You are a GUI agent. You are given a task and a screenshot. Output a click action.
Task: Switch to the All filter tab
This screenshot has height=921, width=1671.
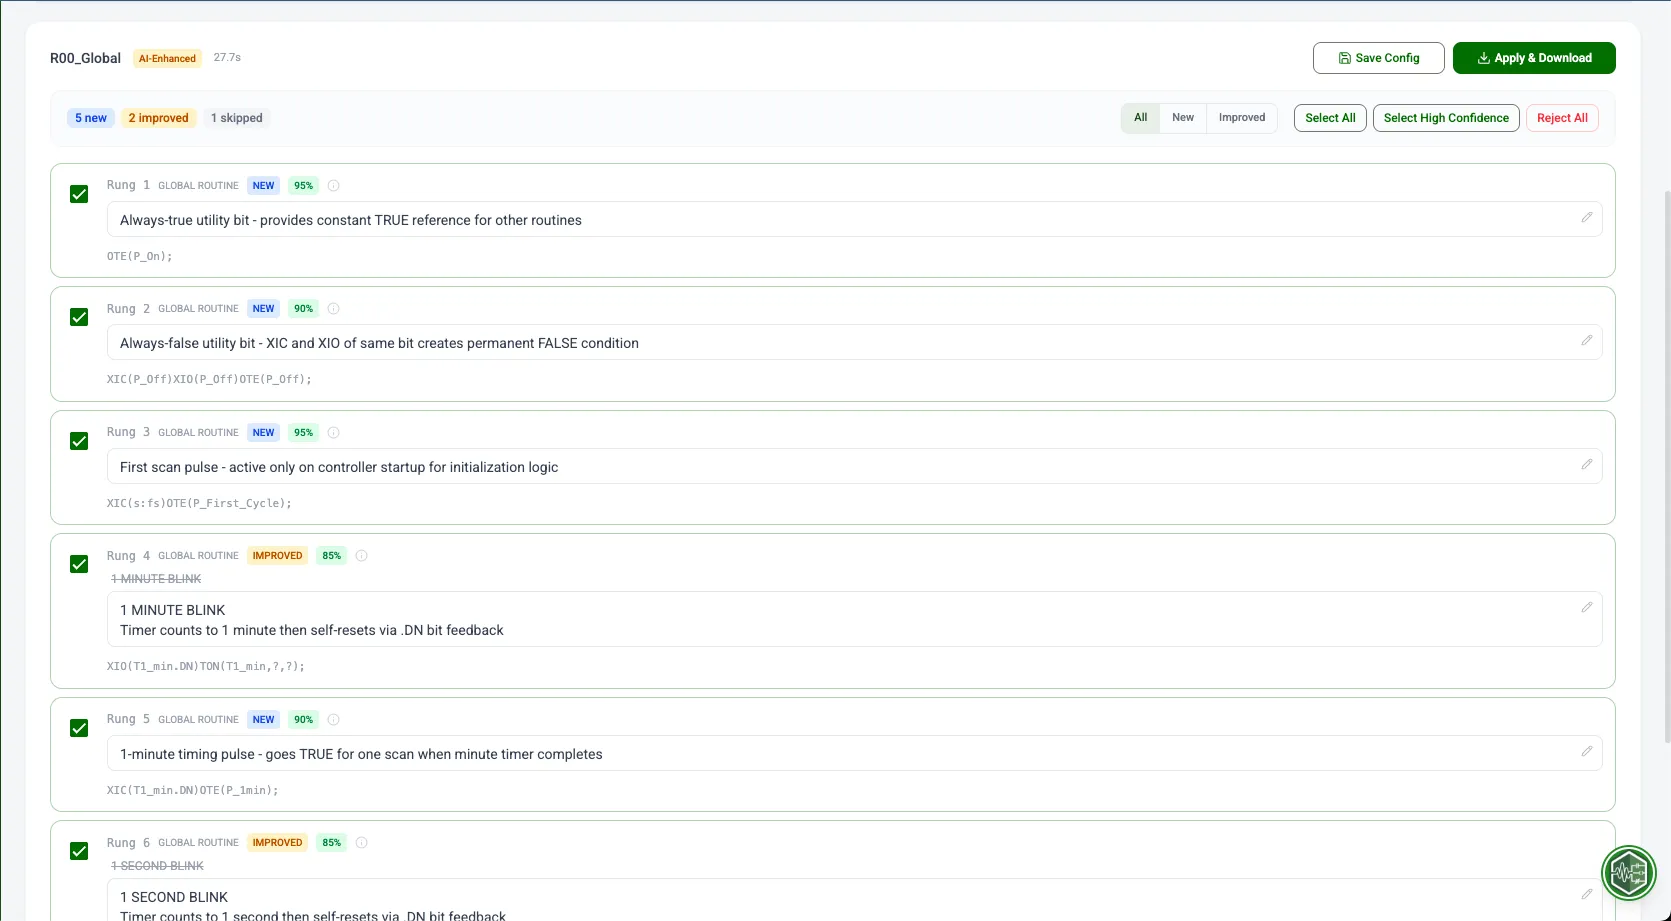tap(1140, 118)
